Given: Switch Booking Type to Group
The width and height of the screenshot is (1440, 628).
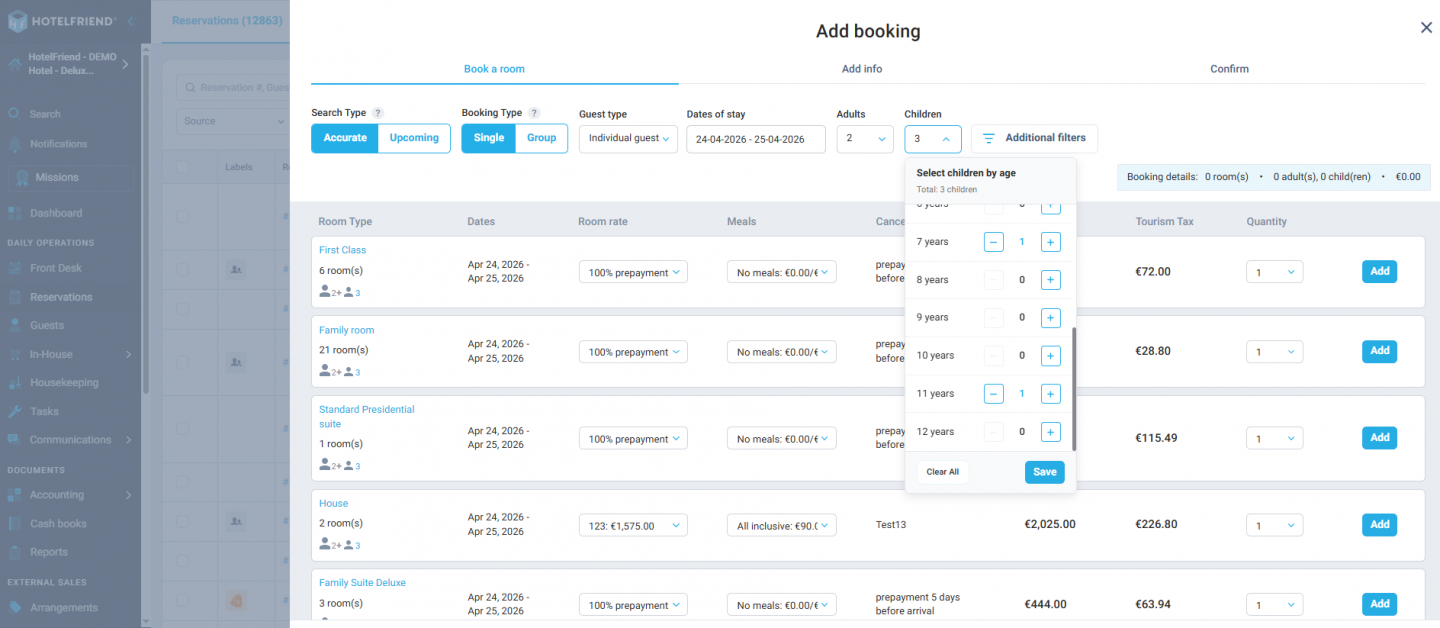Looking at the screenshot, I should click(x=541, y=138).
